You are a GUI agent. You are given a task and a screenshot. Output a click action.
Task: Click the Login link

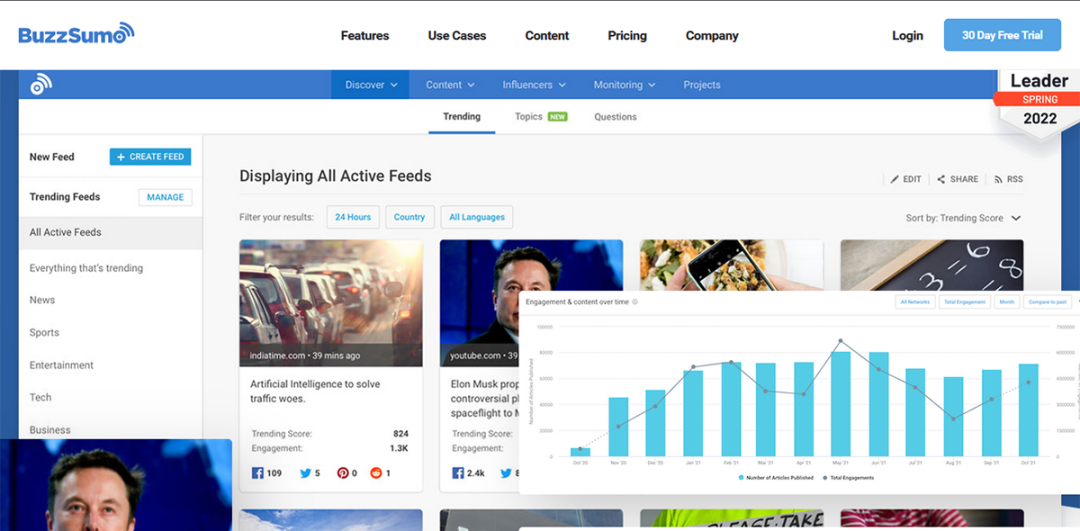pos(907,35)
